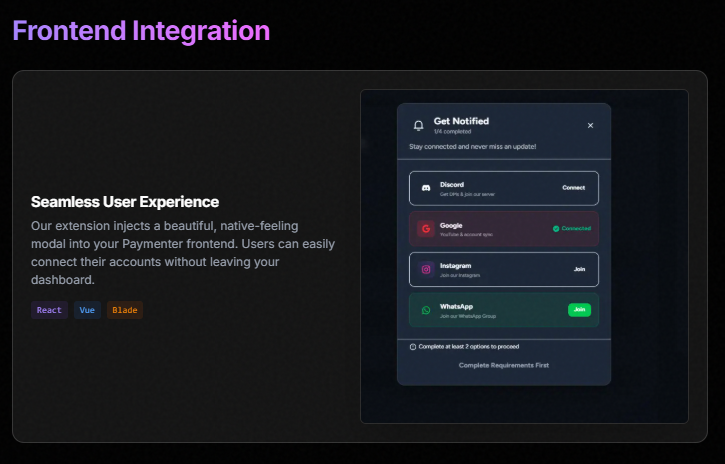Viewport: 725px width, 464px height.
Task: Click Complete Requirements First button
Action: [503, 365]
